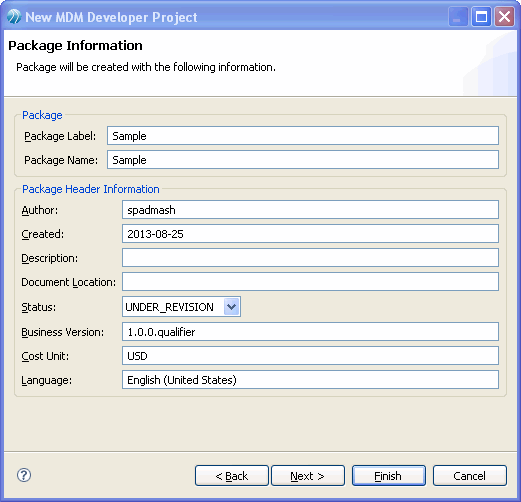Viewport: 521px width, 502px height.
Task: Cancel the new project dialog
Action: (470, 476)
